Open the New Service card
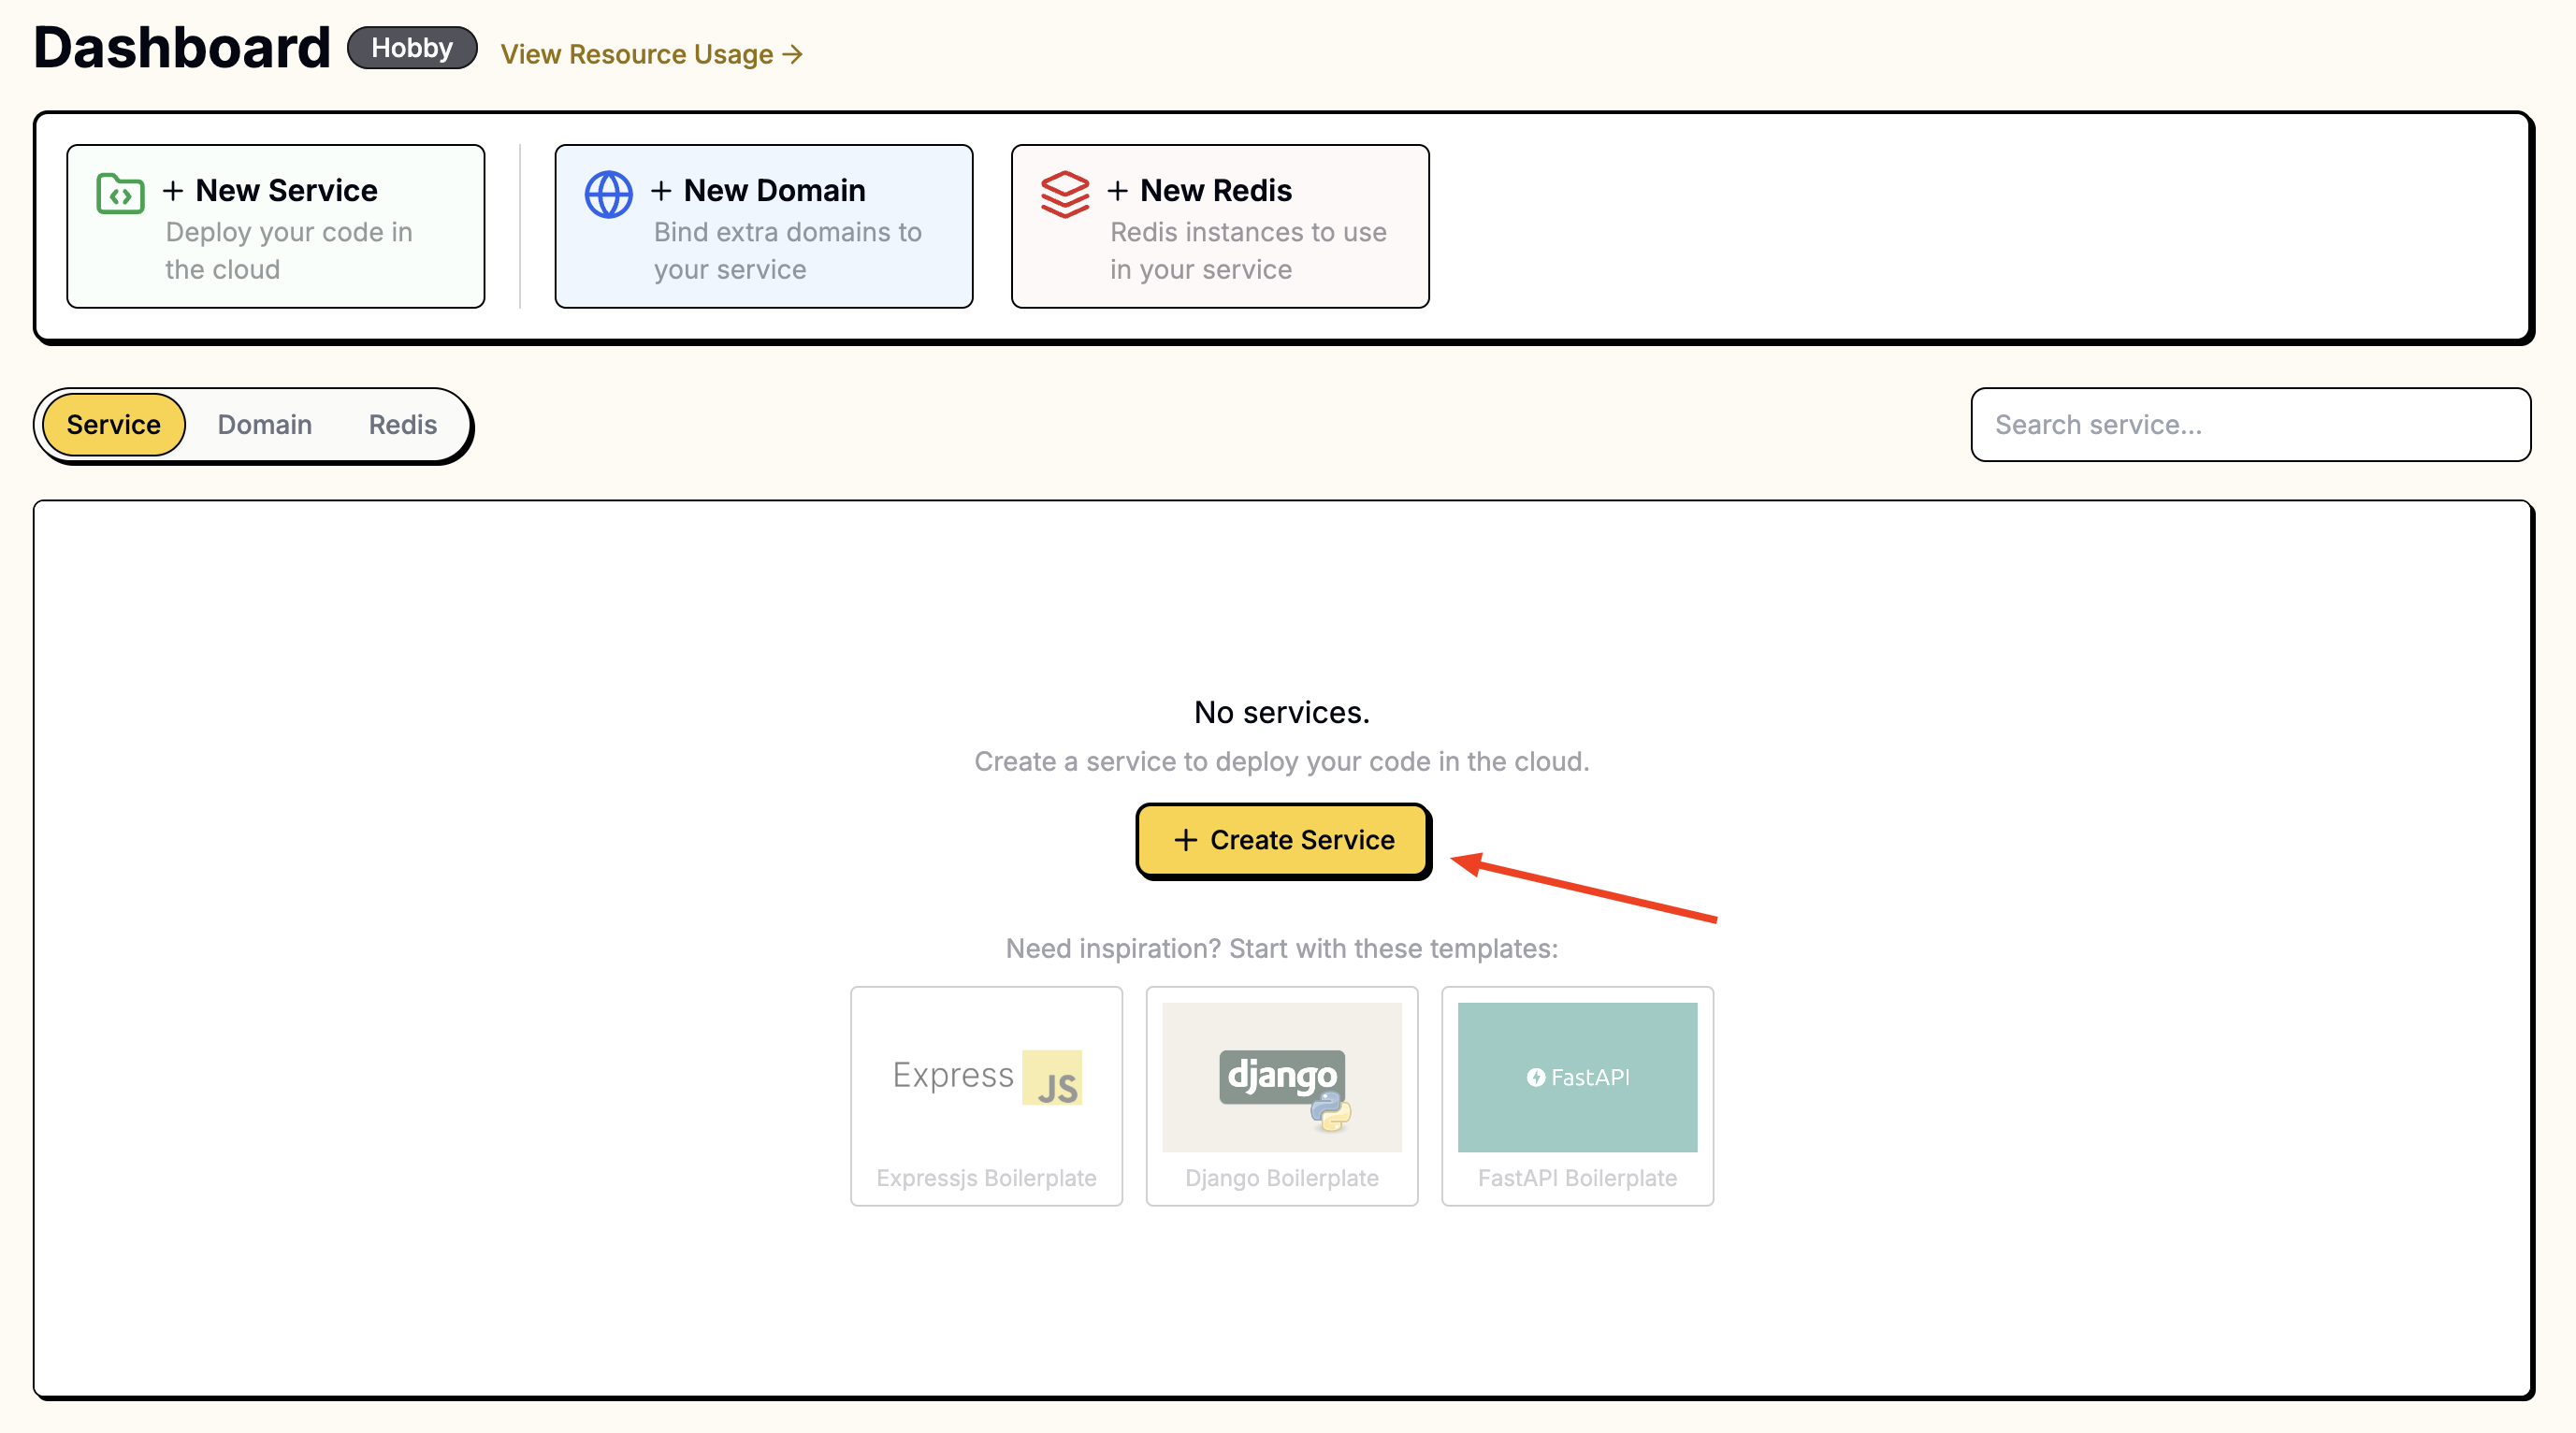Image resolution: width=2576 pixels, height=1433 pixels. (x=276, y=226)
